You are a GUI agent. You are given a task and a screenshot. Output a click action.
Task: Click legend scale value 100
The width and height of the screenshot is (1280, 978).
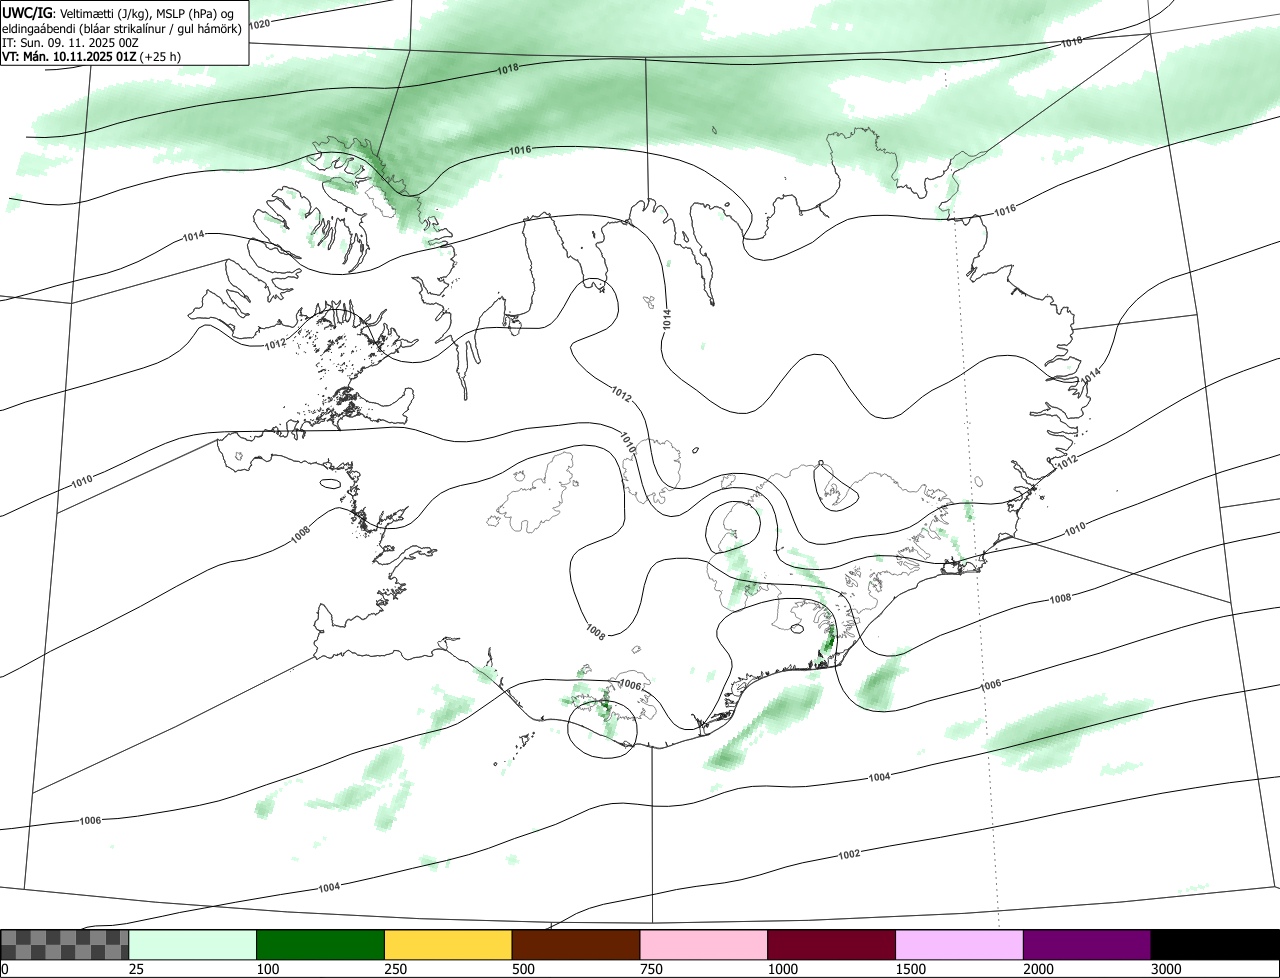click(268, 969)
